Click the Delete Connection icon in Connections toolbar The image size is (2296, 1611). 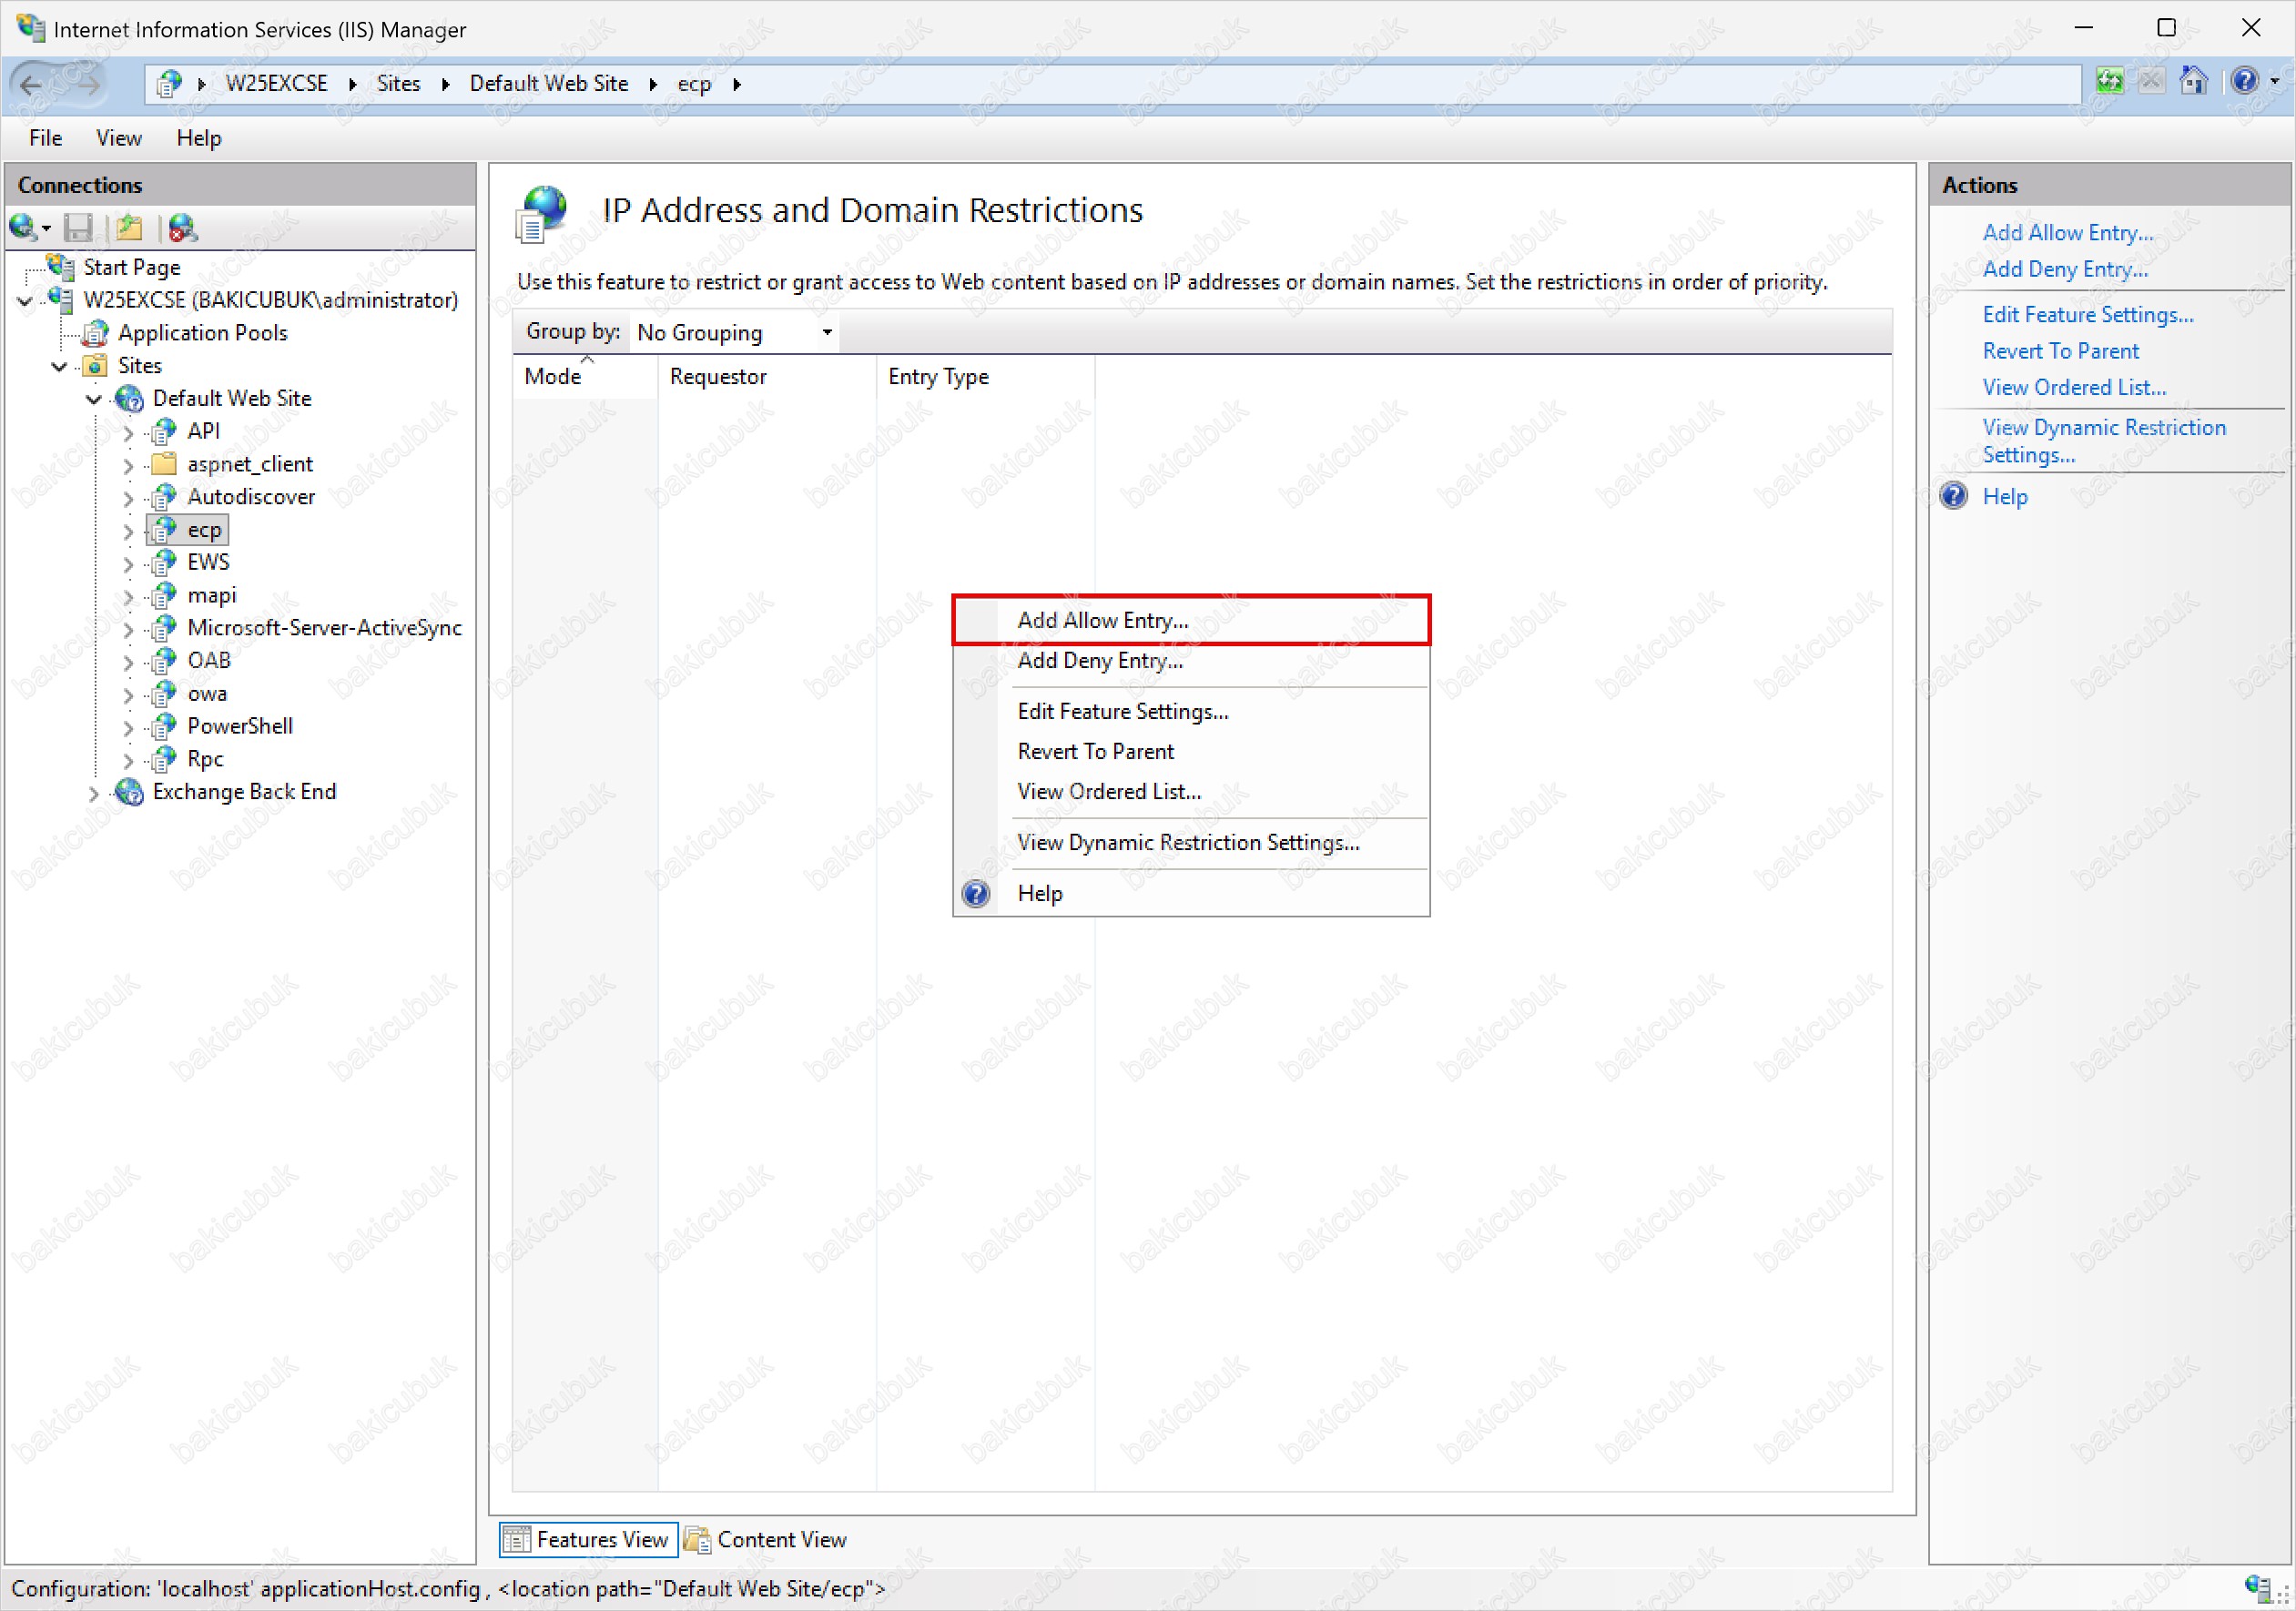(x=182, y=229)
